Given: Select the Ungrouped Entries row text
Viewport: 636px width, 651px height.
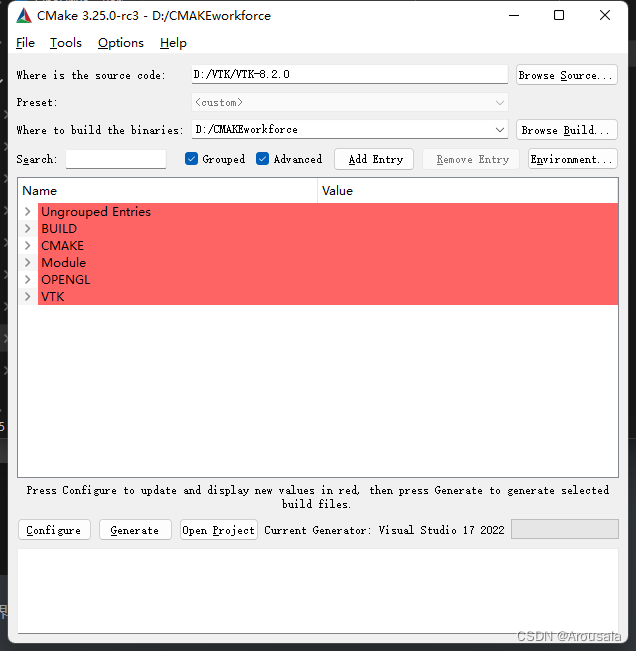Looking at the screenshot, I should click(96, 212).
